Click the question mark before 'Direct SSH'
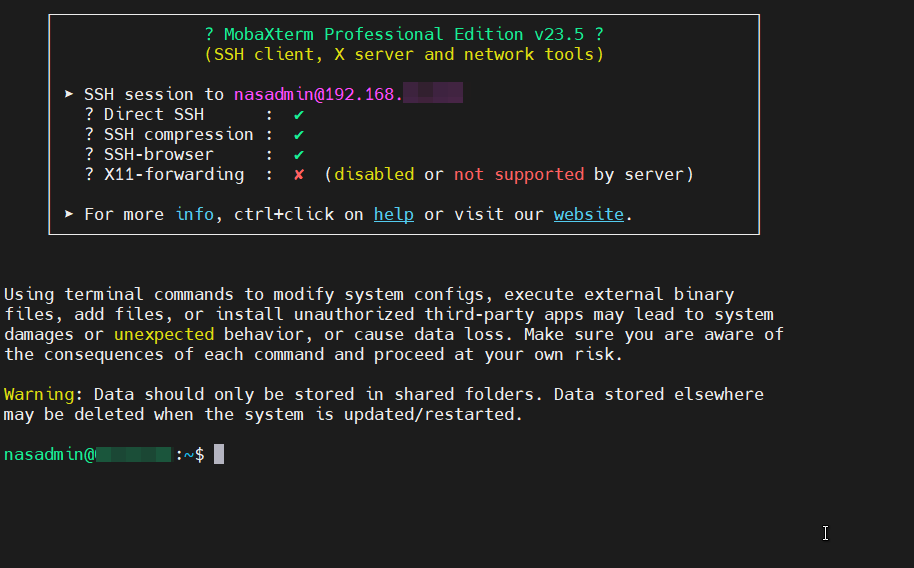This screenshot has height=568, width=914. (x=89, y=115)
